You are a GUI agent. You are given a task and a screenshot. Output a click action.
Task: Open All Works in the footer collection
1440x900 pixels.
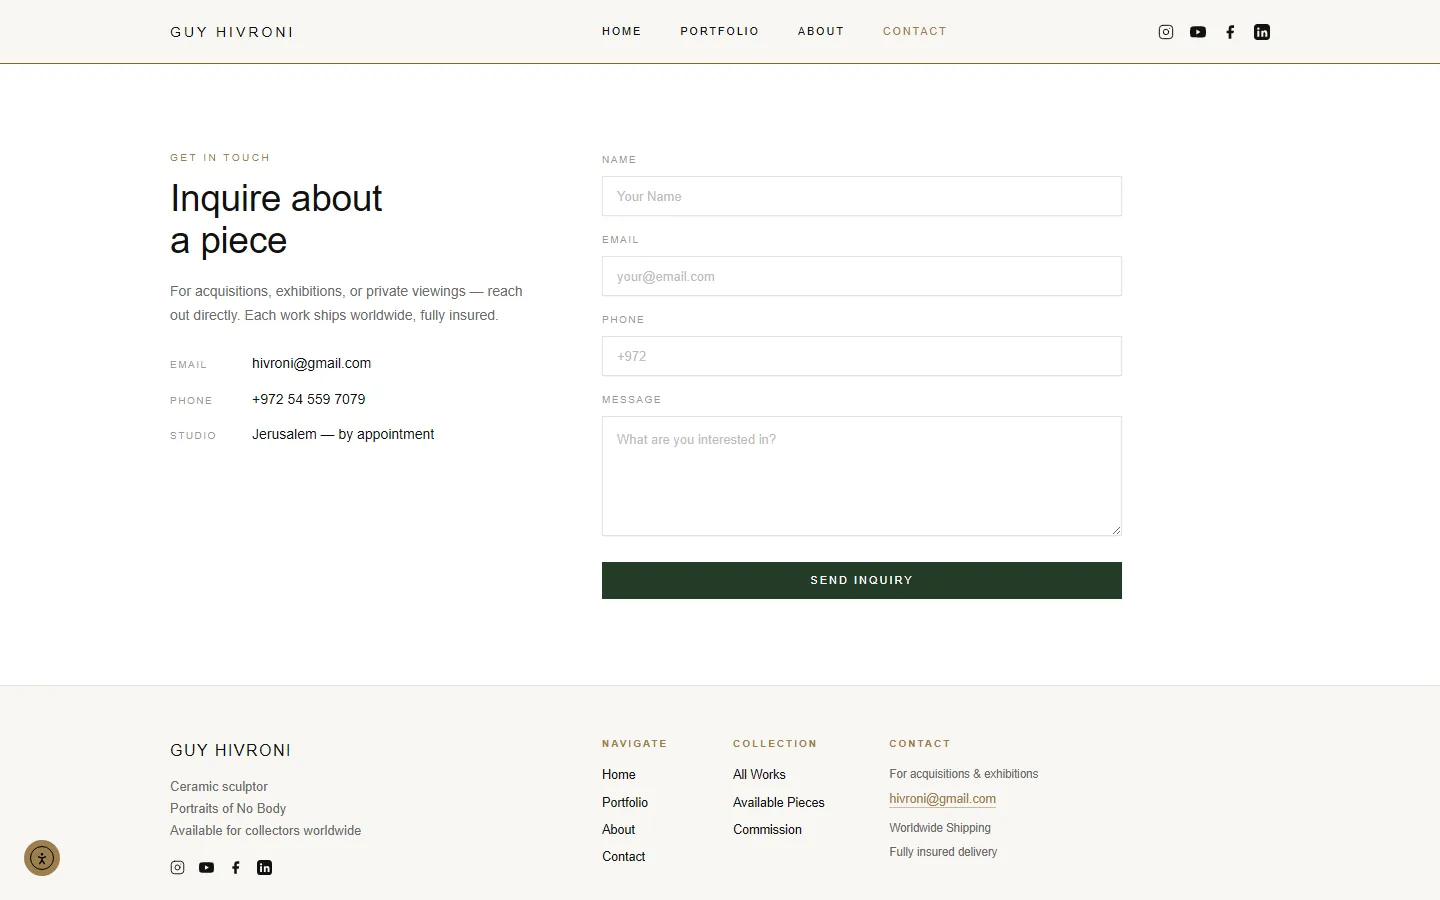[x=759, y=774]
